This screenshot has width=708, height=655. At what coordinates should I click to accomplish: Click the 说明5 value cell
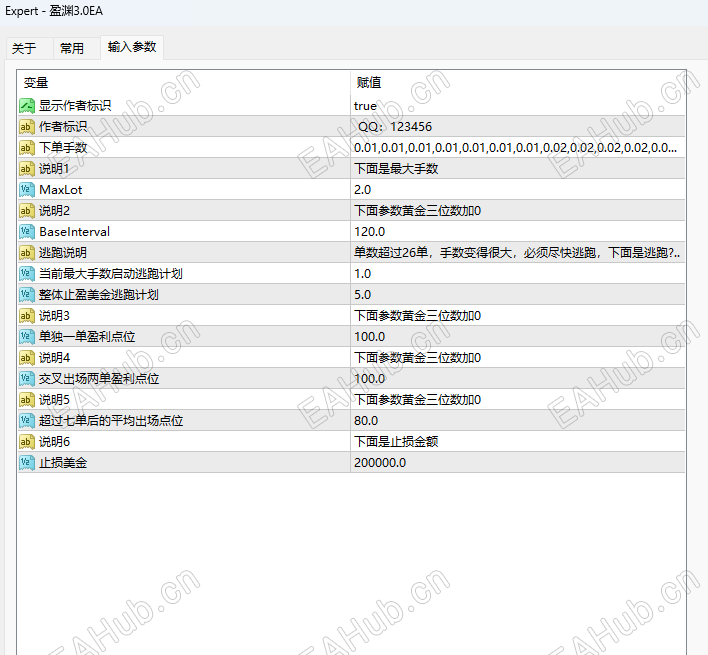tap(518, 400)
